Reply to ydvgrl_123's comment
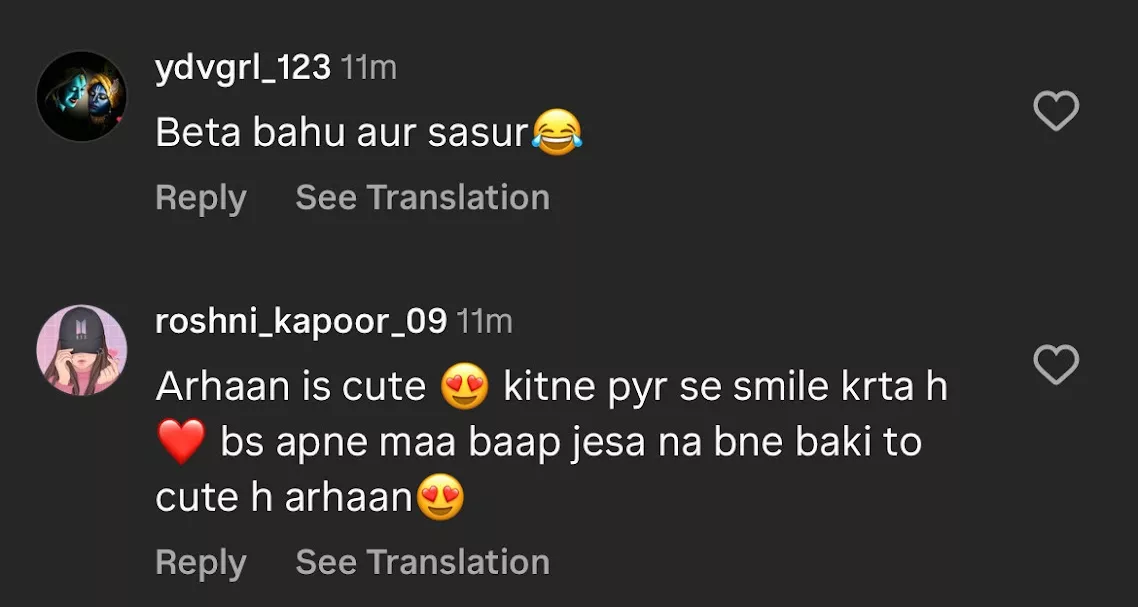Viewport: 1138px width, 607px height. coord(200,198)
